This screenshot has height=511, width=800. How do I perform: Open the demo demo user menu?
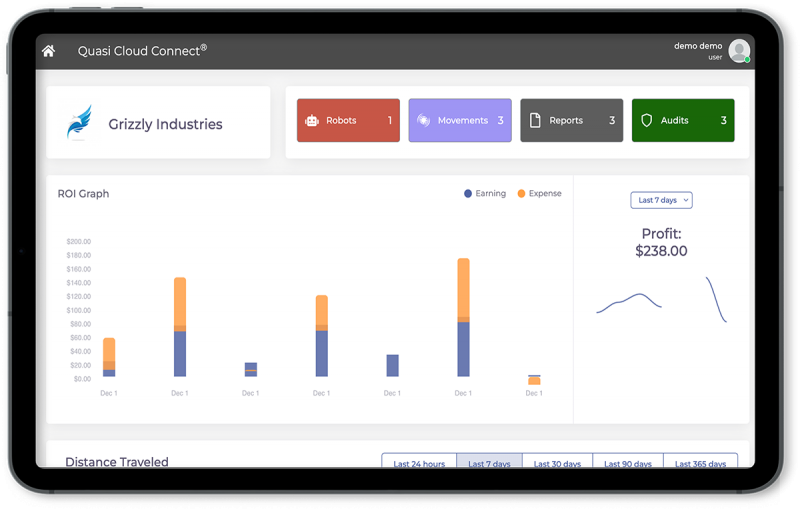[698, 46]
